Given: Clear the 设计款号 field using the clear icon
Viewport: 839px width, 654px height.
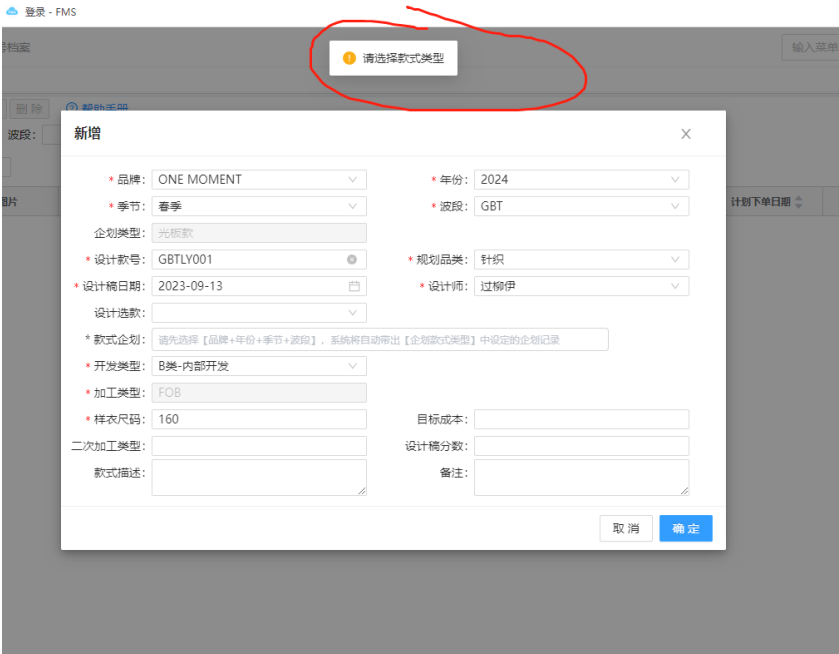Looking at the screenshot, I should [352, 260].
